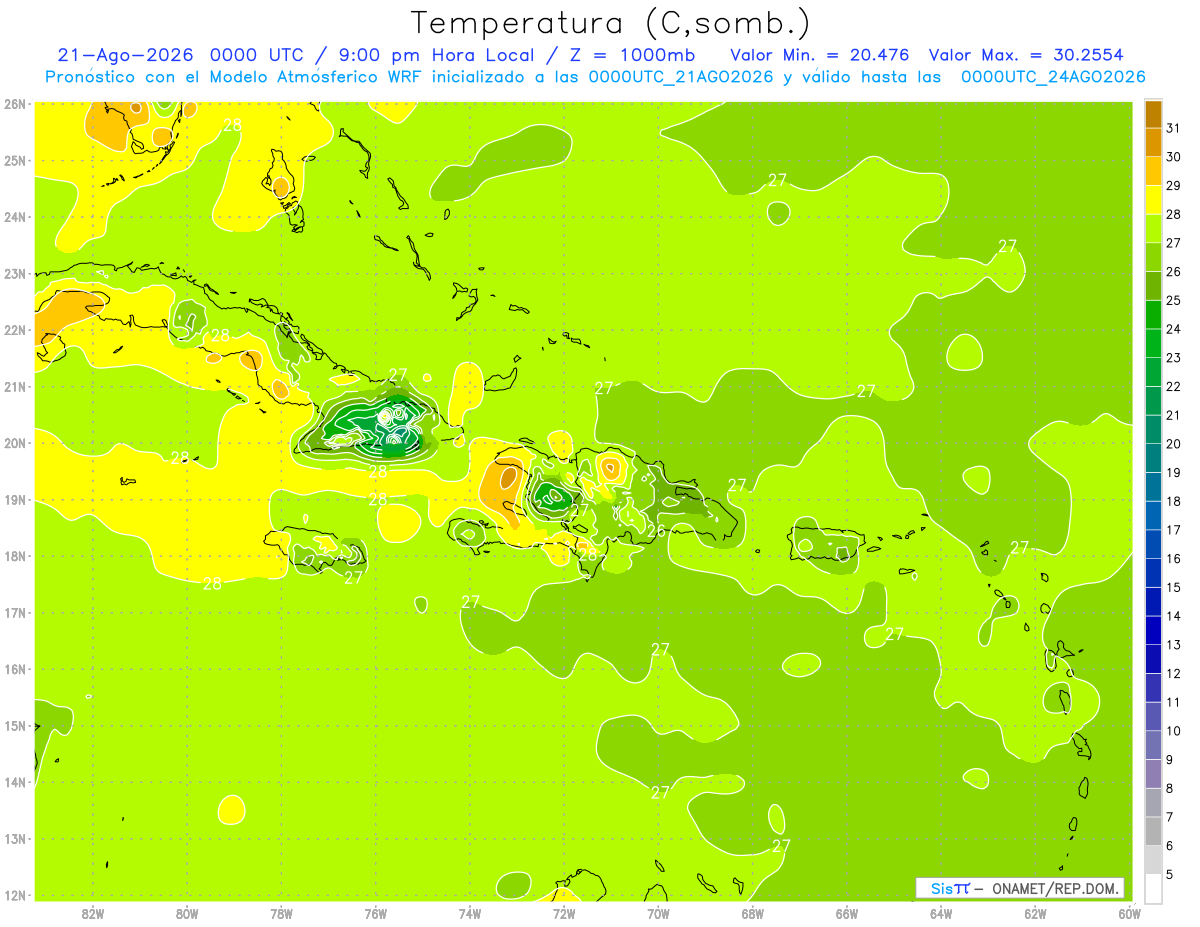Viewport: 1200px width, 927px height.
Task: Click the "5" label on the color scale
Action: (x=1171, y=875)
